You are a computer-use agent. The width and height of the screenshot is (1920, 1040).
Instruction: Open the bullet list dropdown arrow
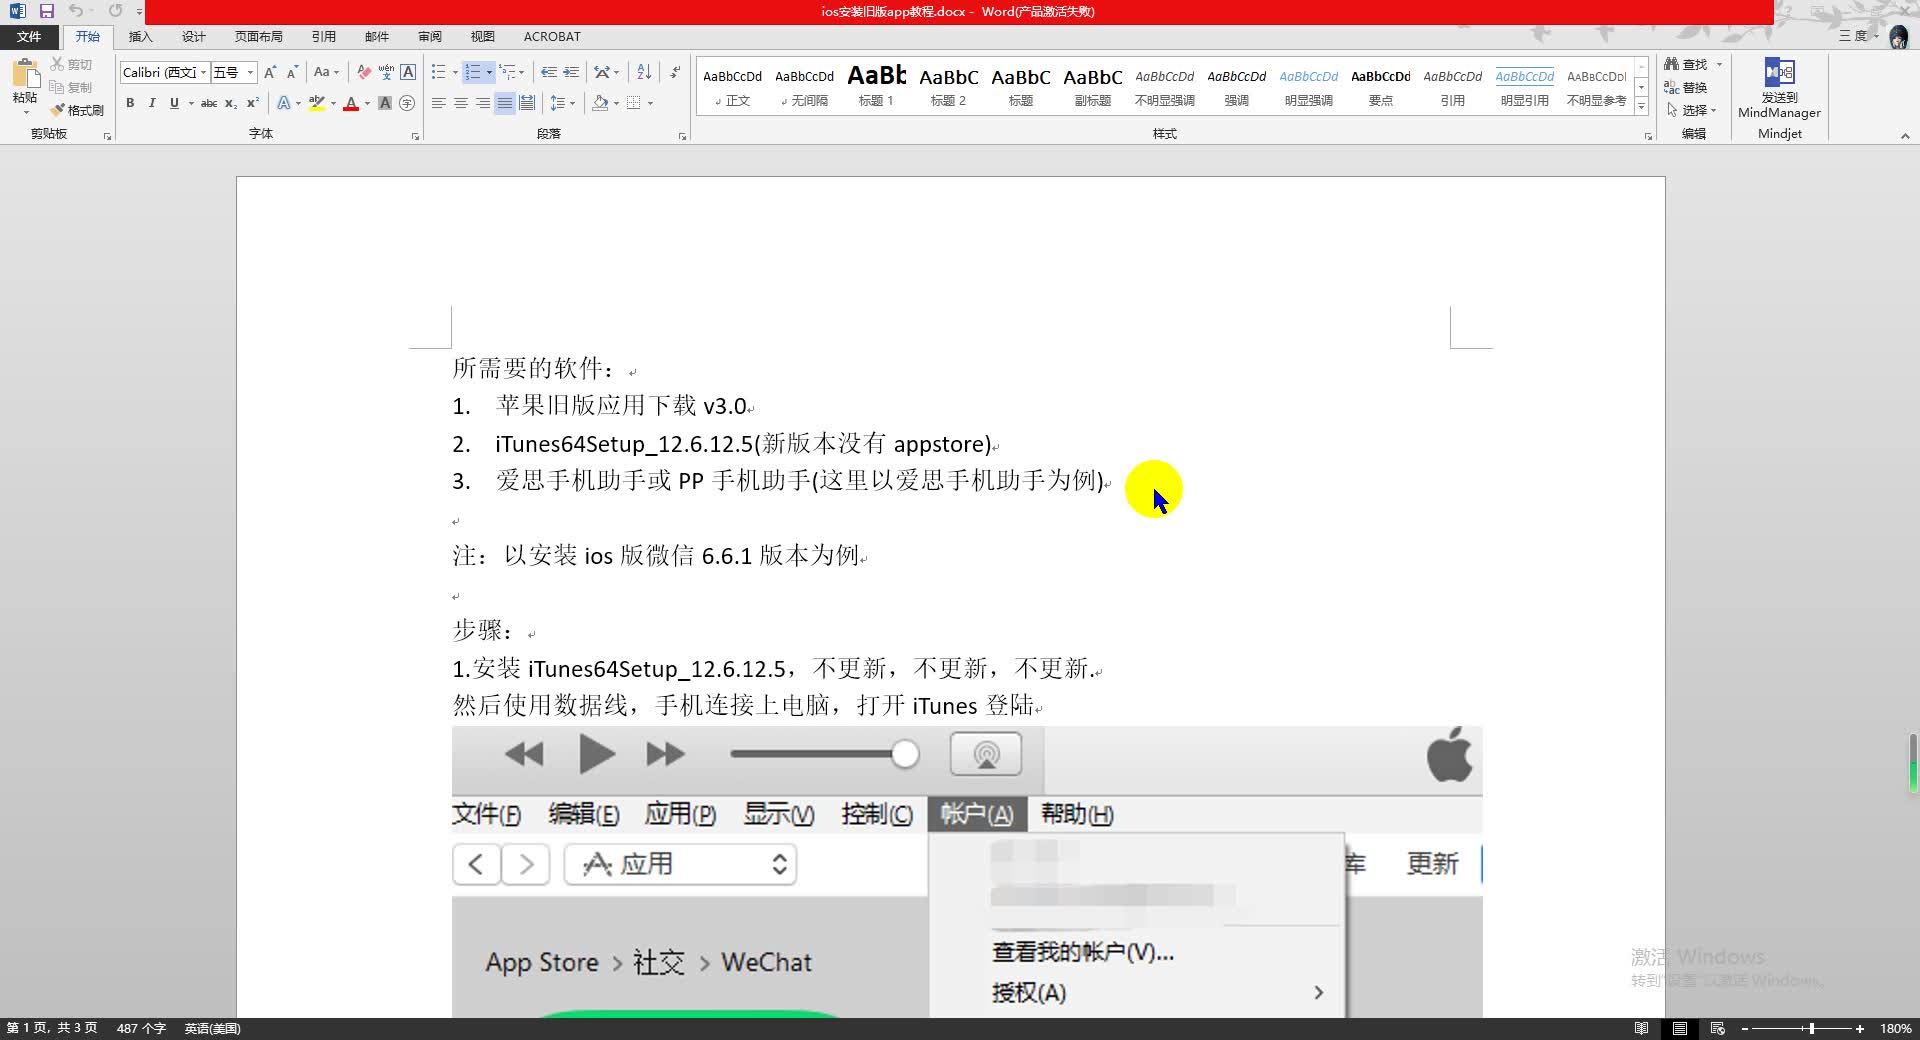pos(455,72)
